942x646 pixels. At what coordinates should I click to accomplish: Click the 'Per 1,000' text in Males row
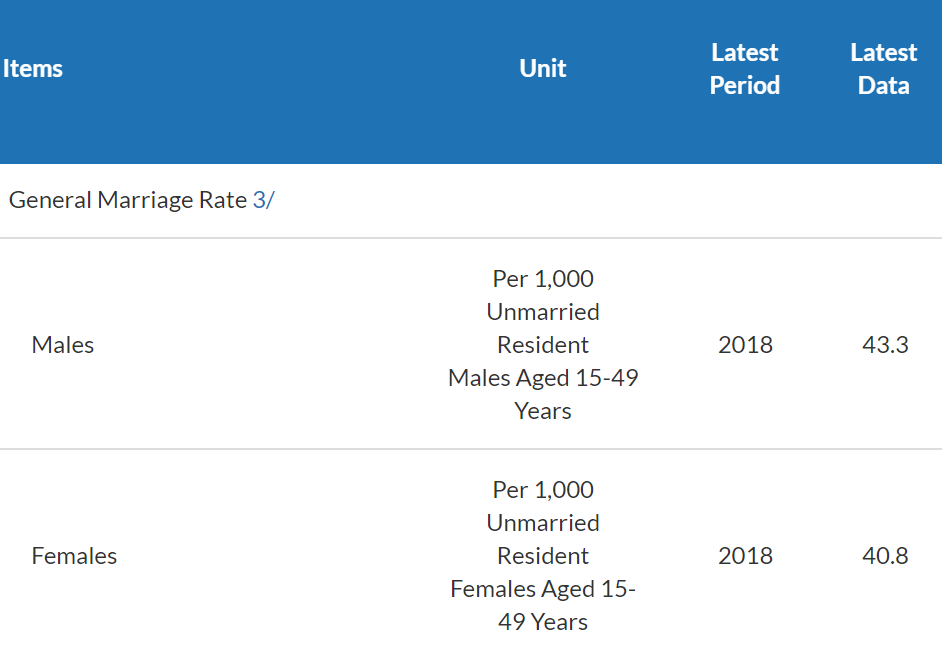pos(543,279)
